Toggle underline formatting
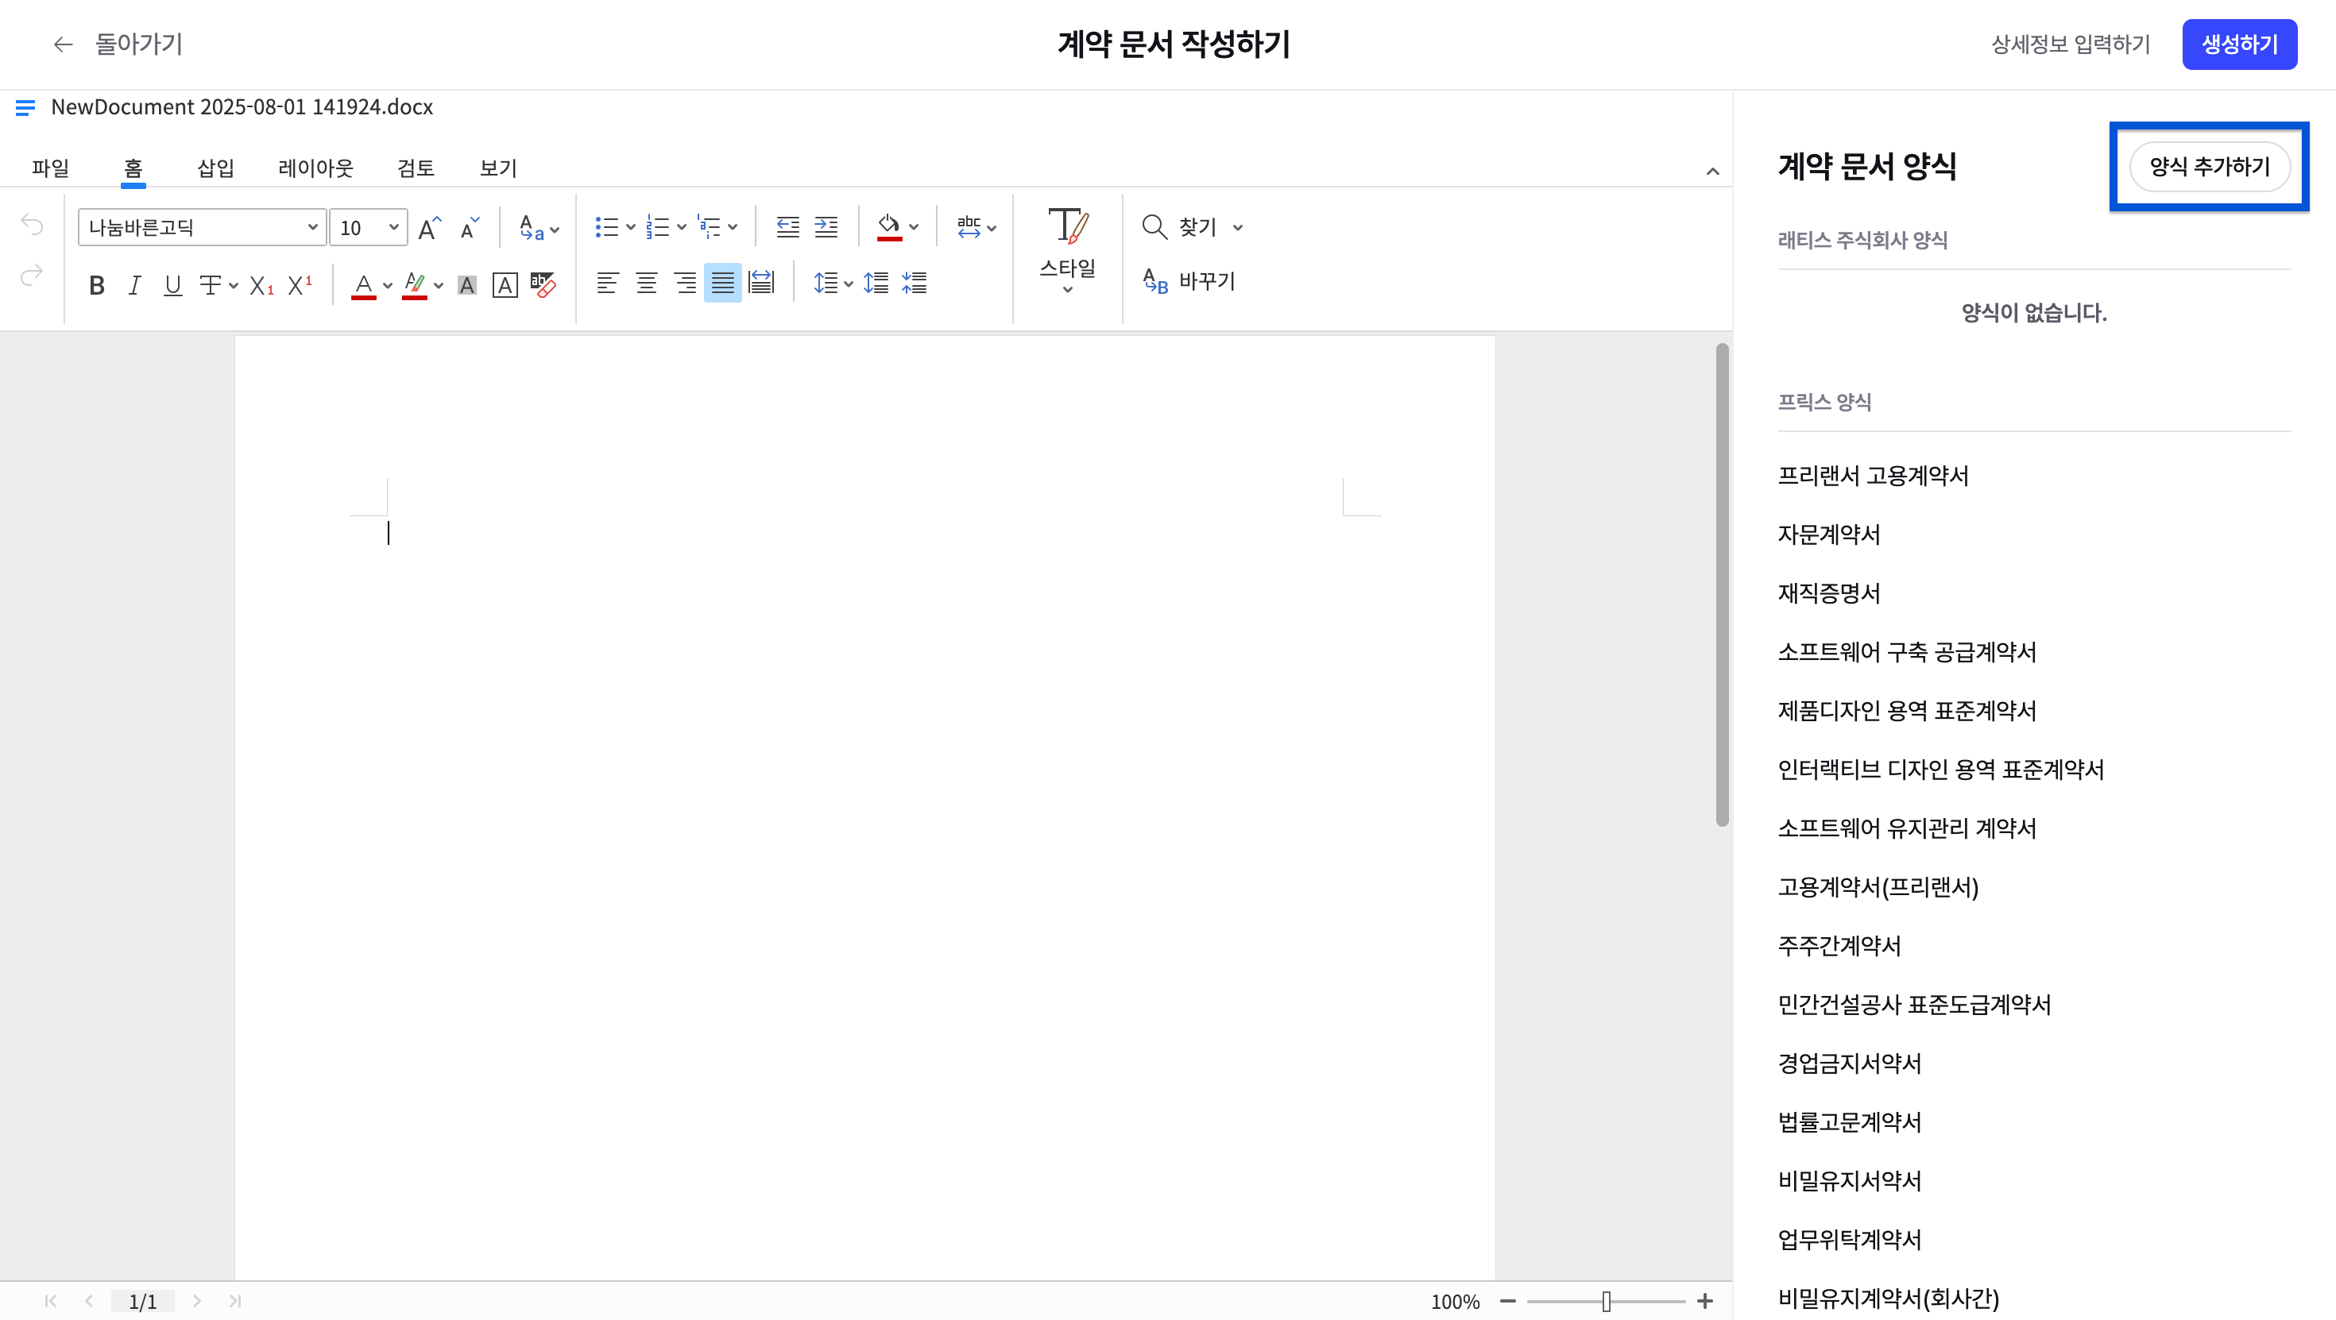 coord(172,285)
